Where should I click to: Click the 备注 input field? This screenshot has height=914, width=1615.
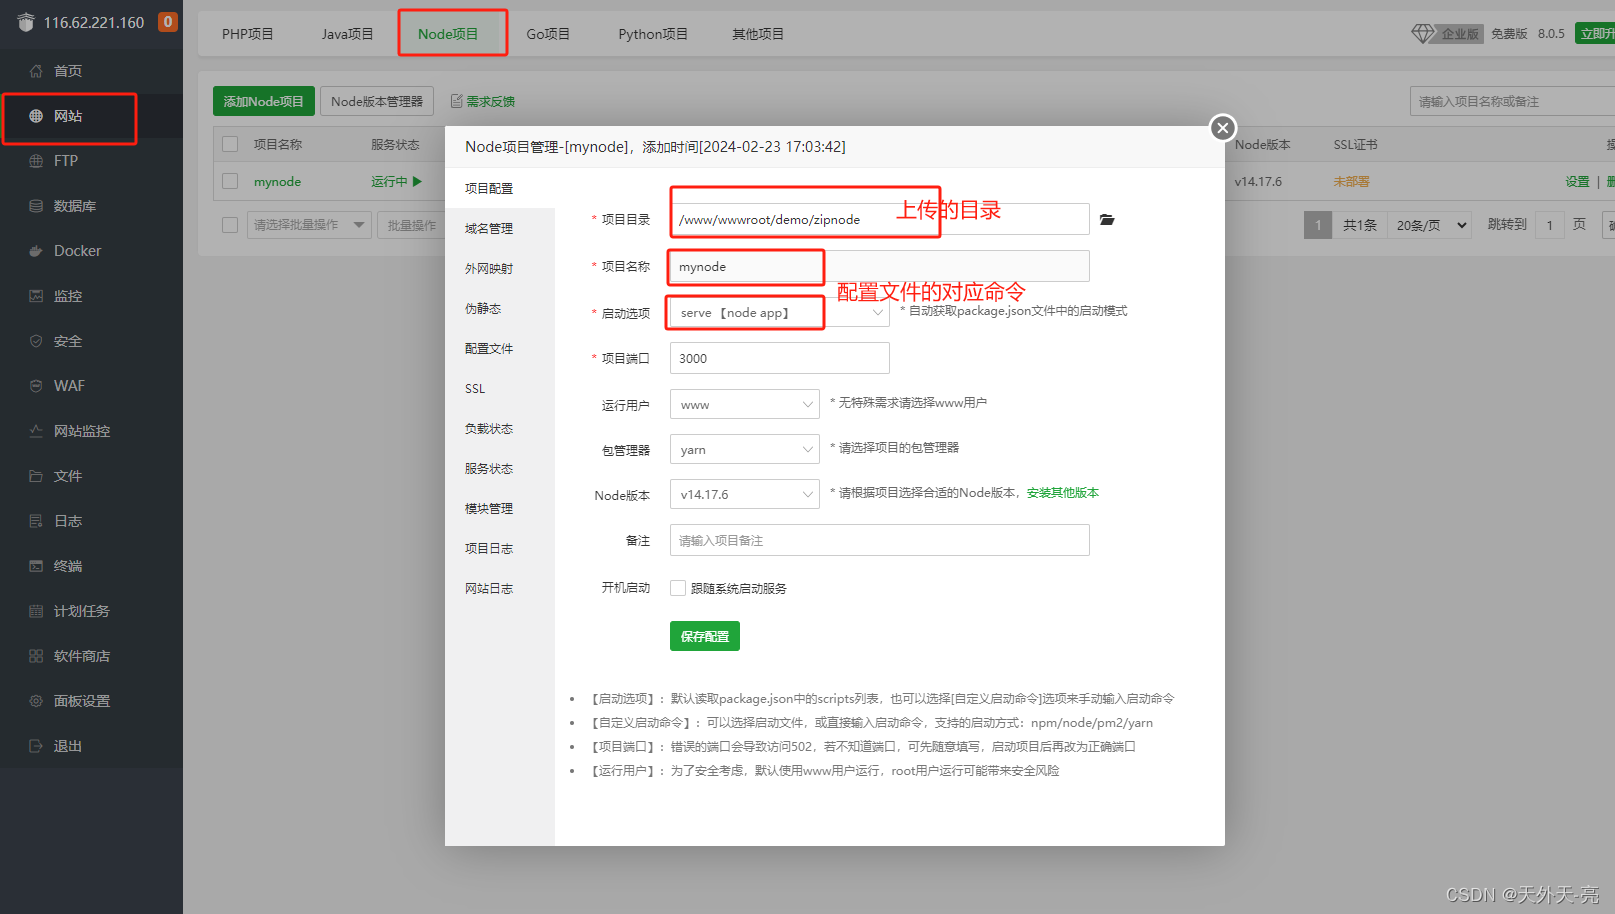click(x=880, y=540)
